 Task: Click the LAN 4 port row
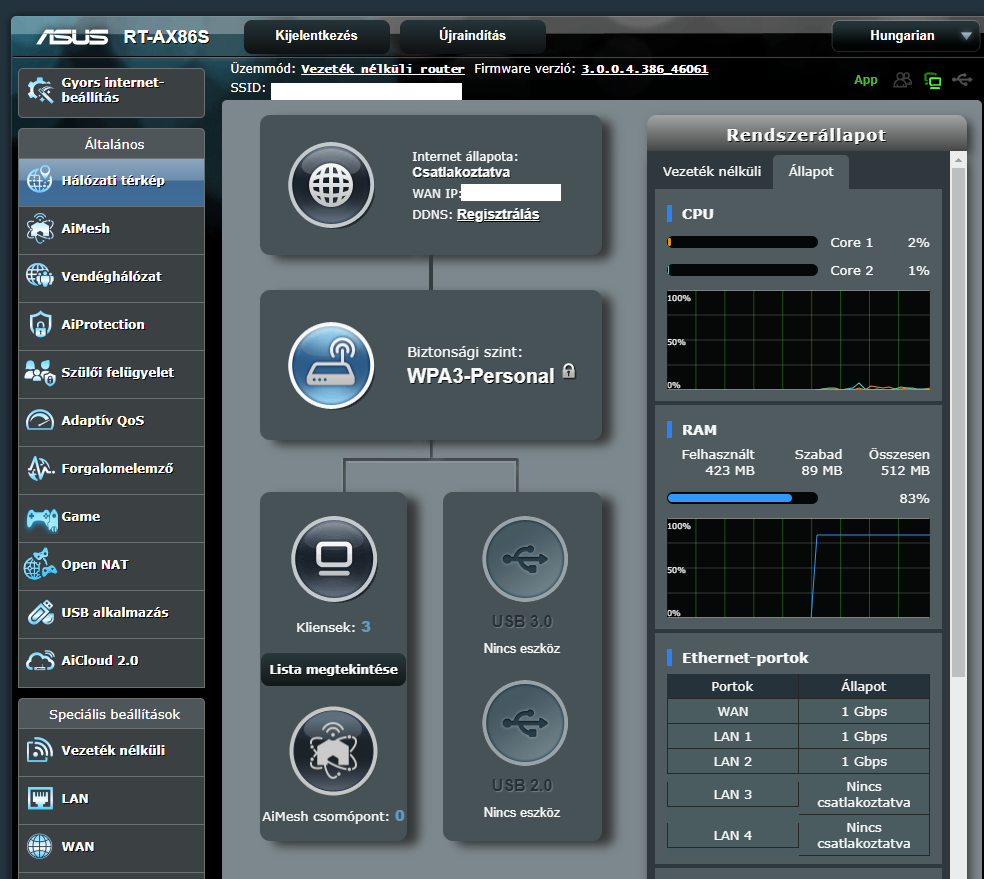coord(798,836)
